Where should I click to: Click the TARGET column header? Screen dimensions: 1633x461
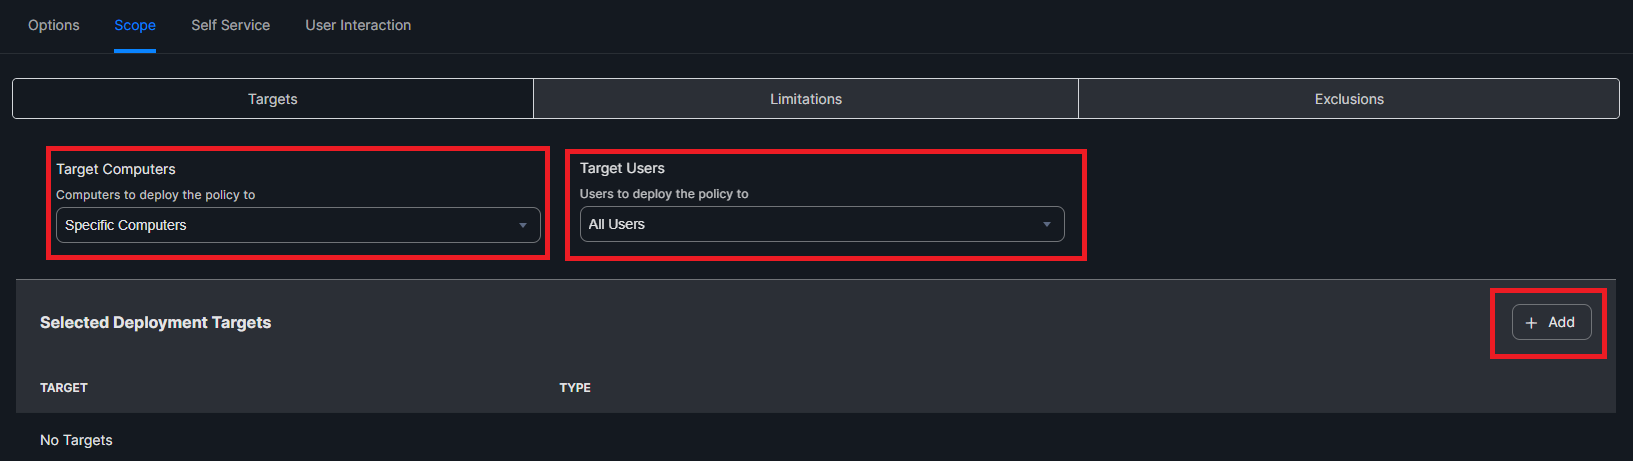click(x=64, y=388)
